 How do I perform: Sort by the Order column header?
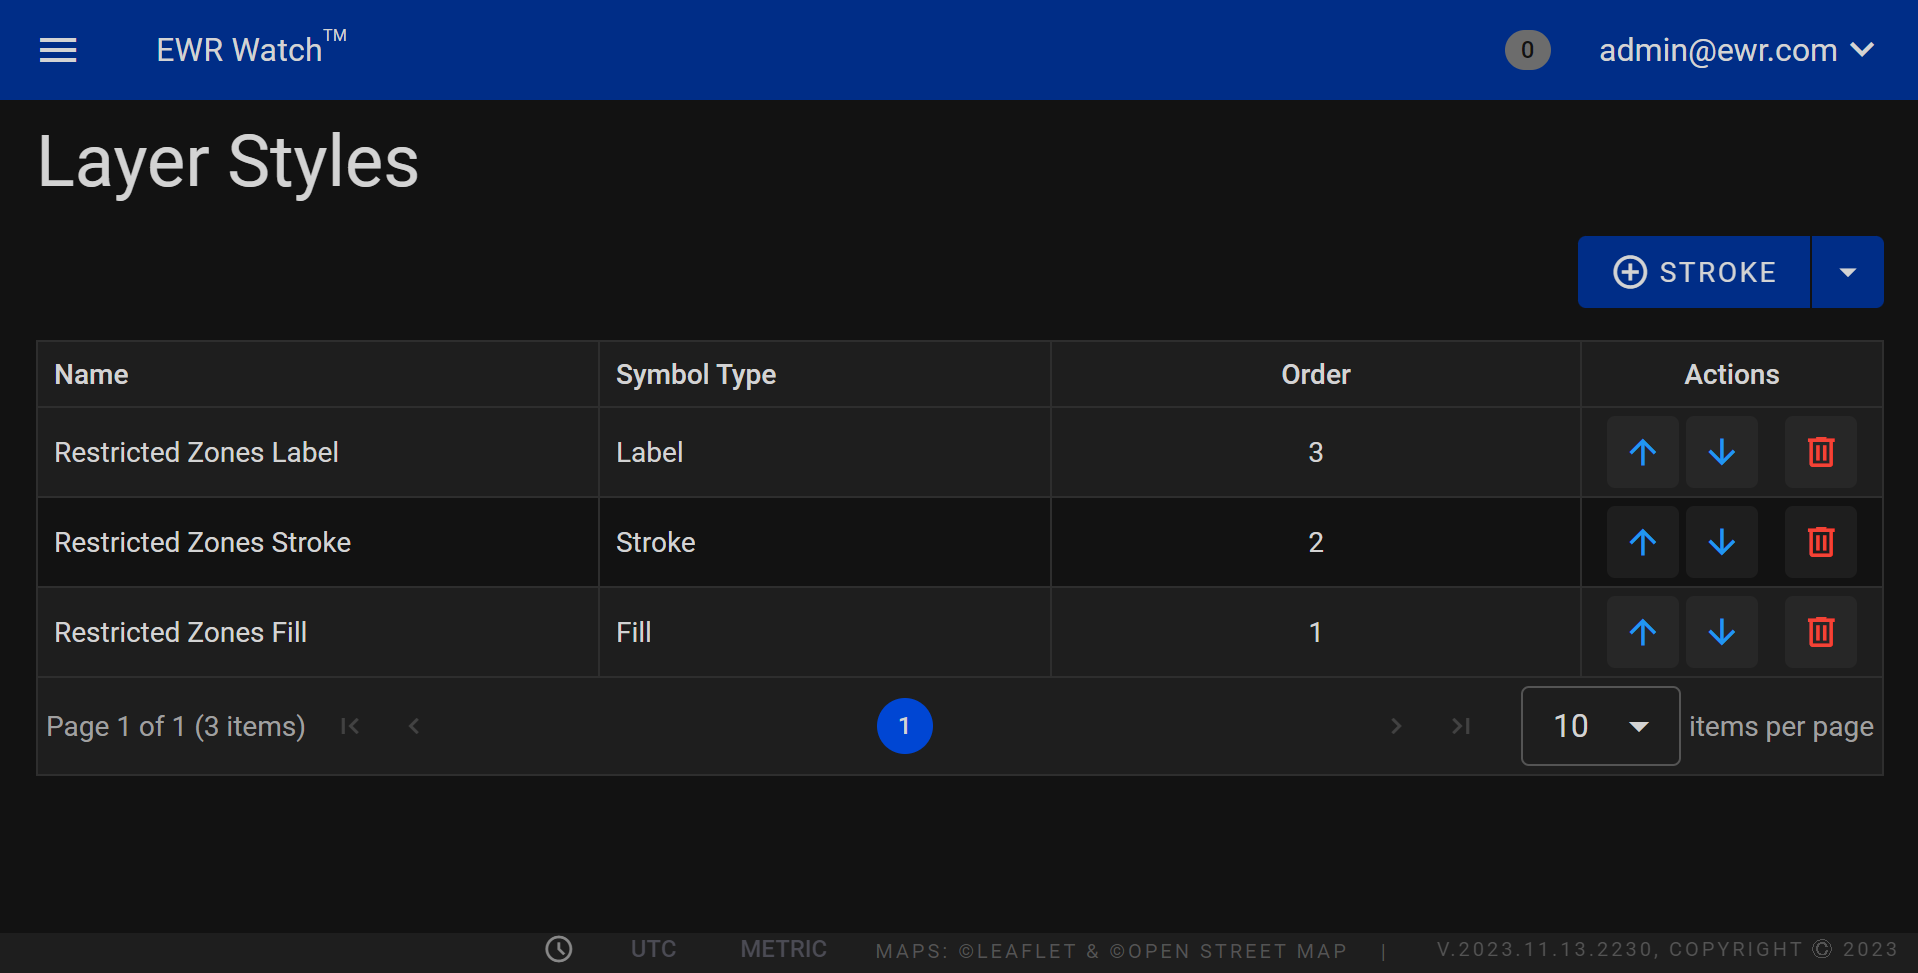click(1316, 374)
